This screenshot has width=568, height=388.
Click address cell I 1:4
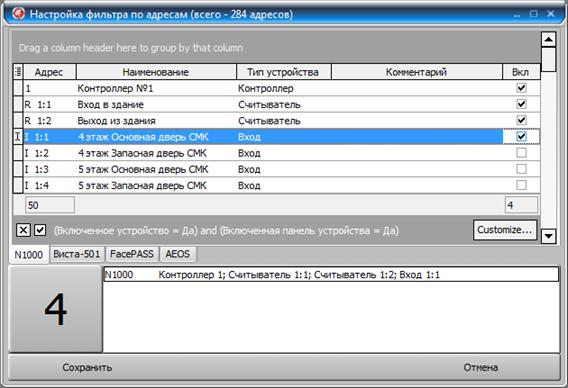point(50,185)
